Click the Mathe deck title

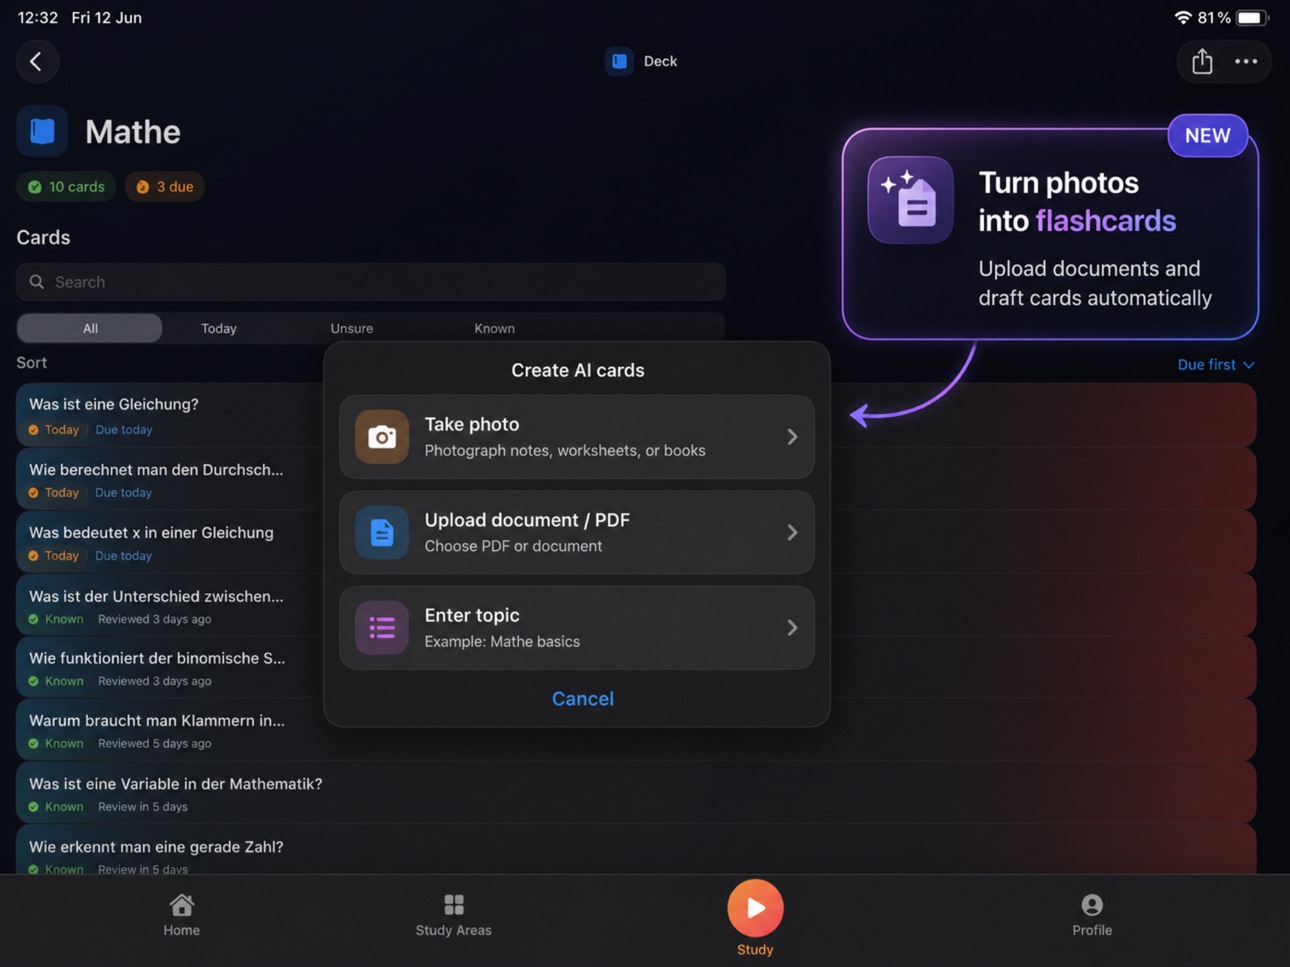pyautogui.click(x=132, y=131)
